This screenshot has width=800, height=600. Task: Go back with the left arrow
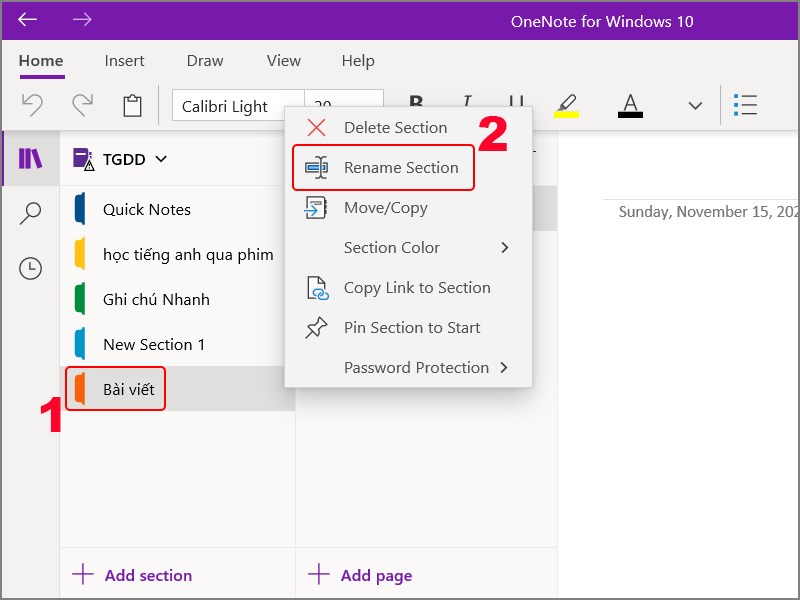click(28, 20)
